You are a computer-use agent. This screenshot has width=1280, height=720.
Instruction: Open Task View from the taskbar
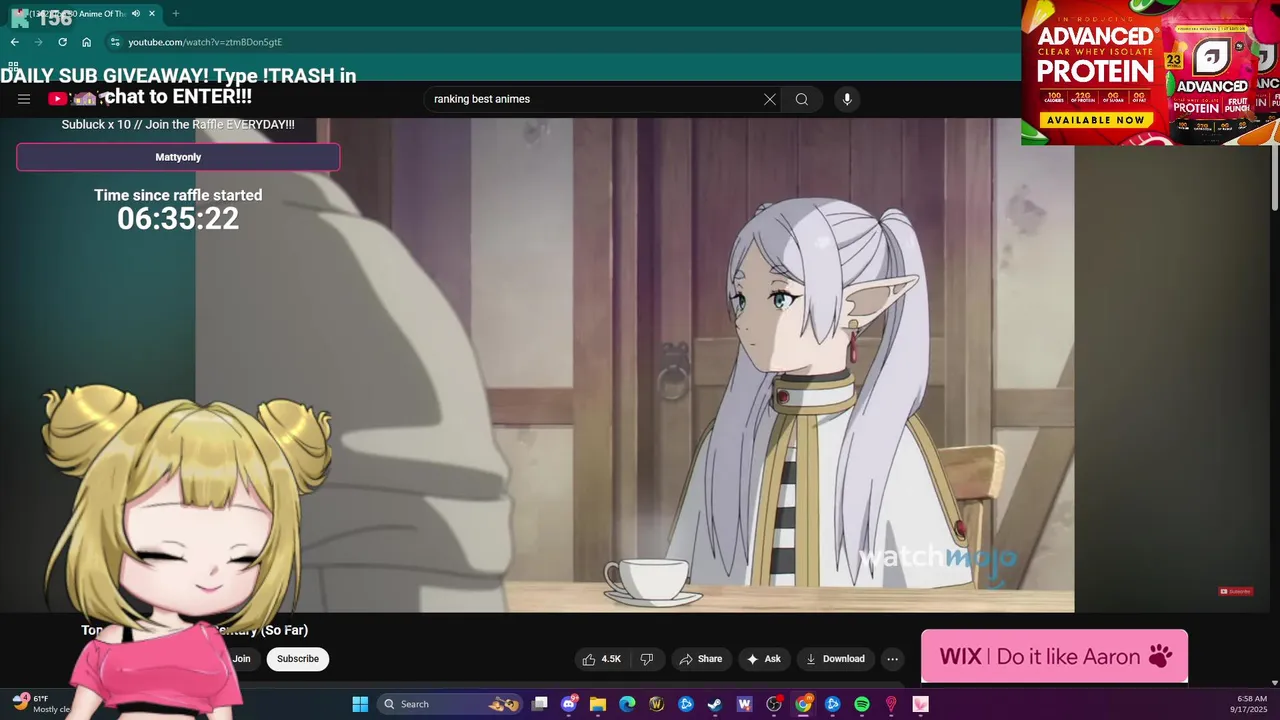[x=540, y=704]
